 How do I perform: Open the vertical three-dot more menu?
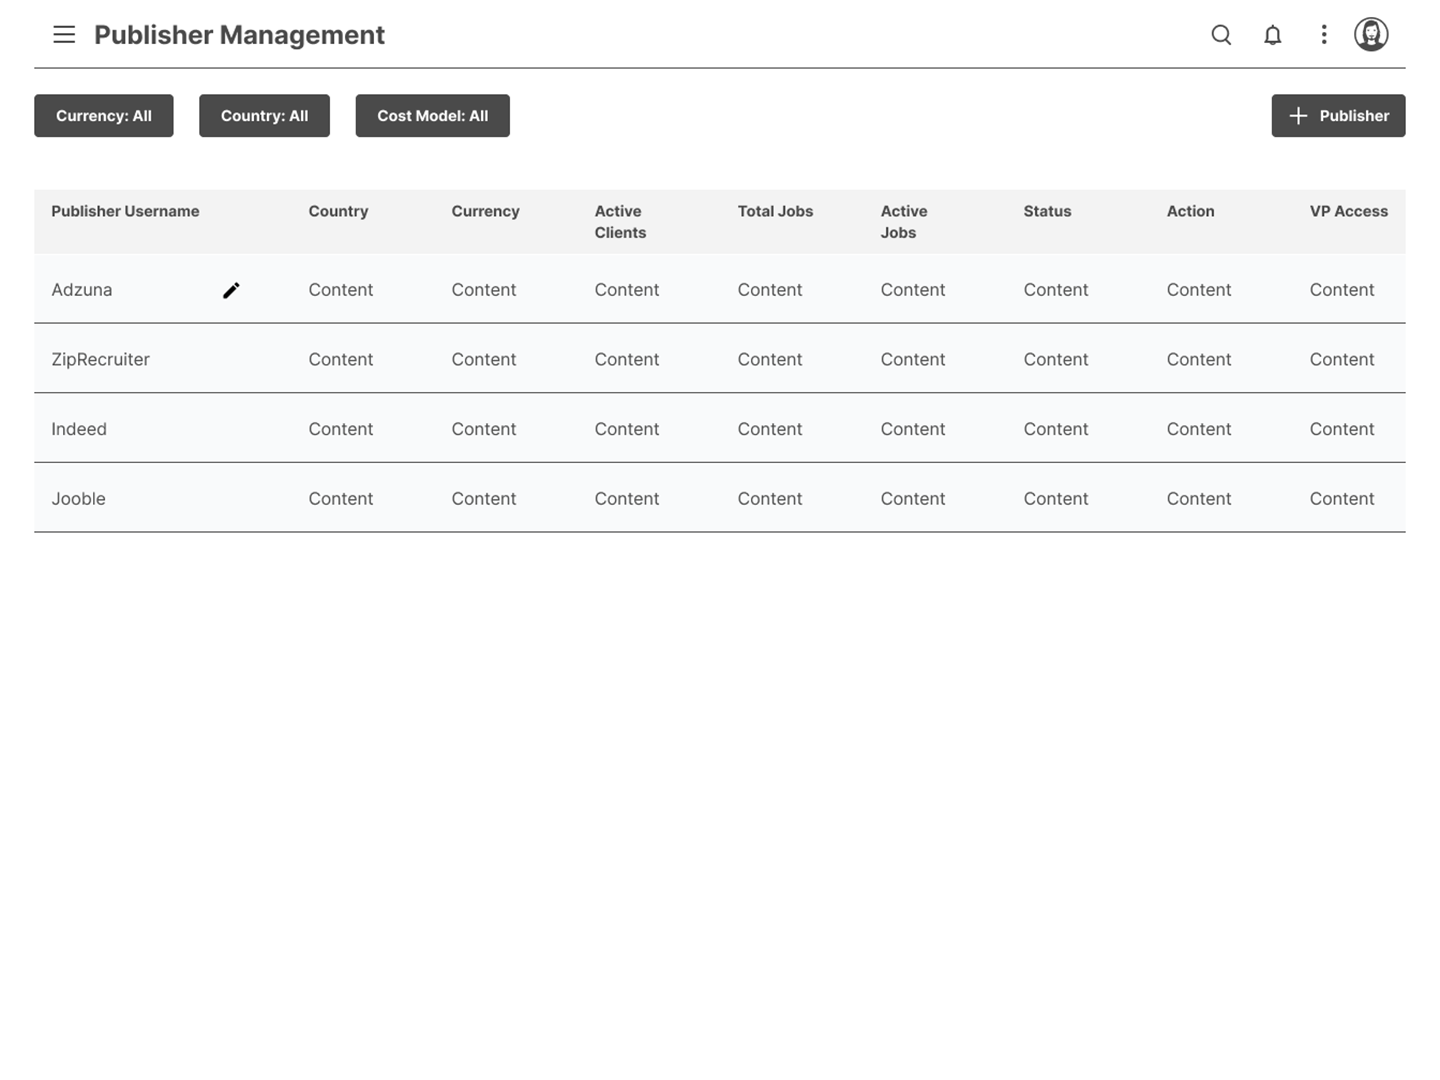point(1323,35)
